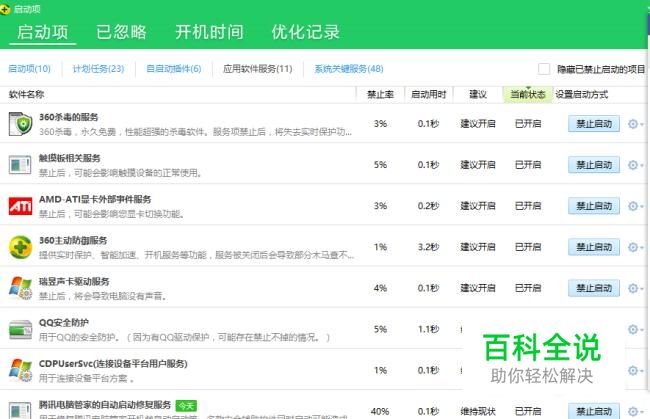Click the QQ安全防护 icon
The width and height of the screenshot is (650, 419).
click(x=20, y=329)
